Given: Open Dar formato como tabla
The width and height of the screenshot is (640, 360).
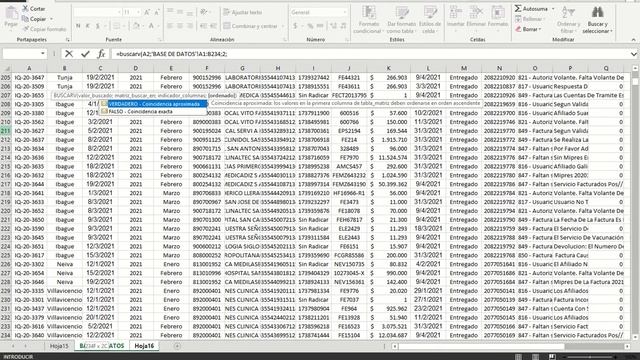Looking at the screenshot, I should point(401,19).
